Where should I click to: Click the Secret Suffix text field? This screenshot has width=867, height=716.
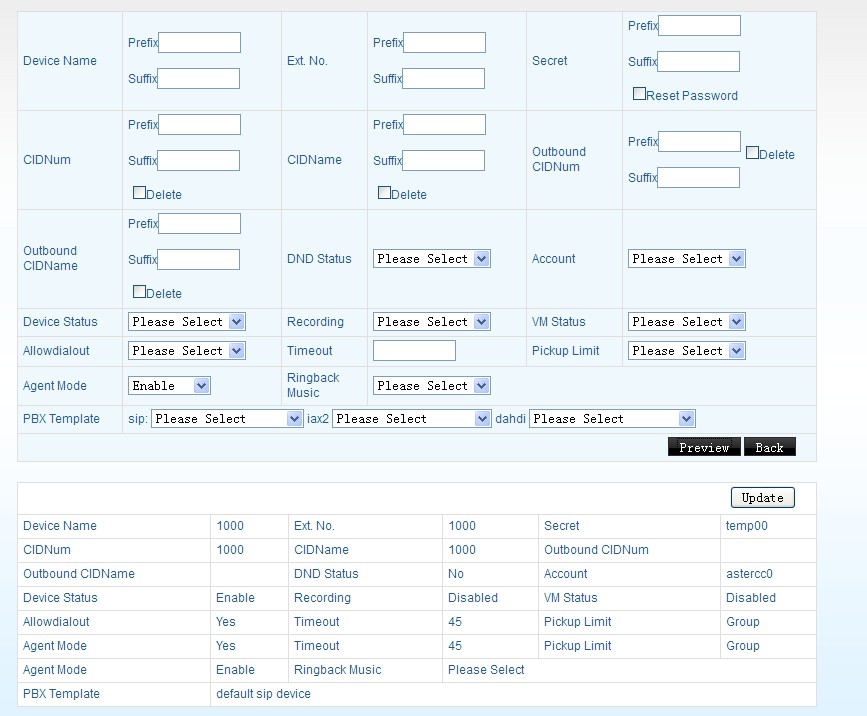[x=698, y=62]
